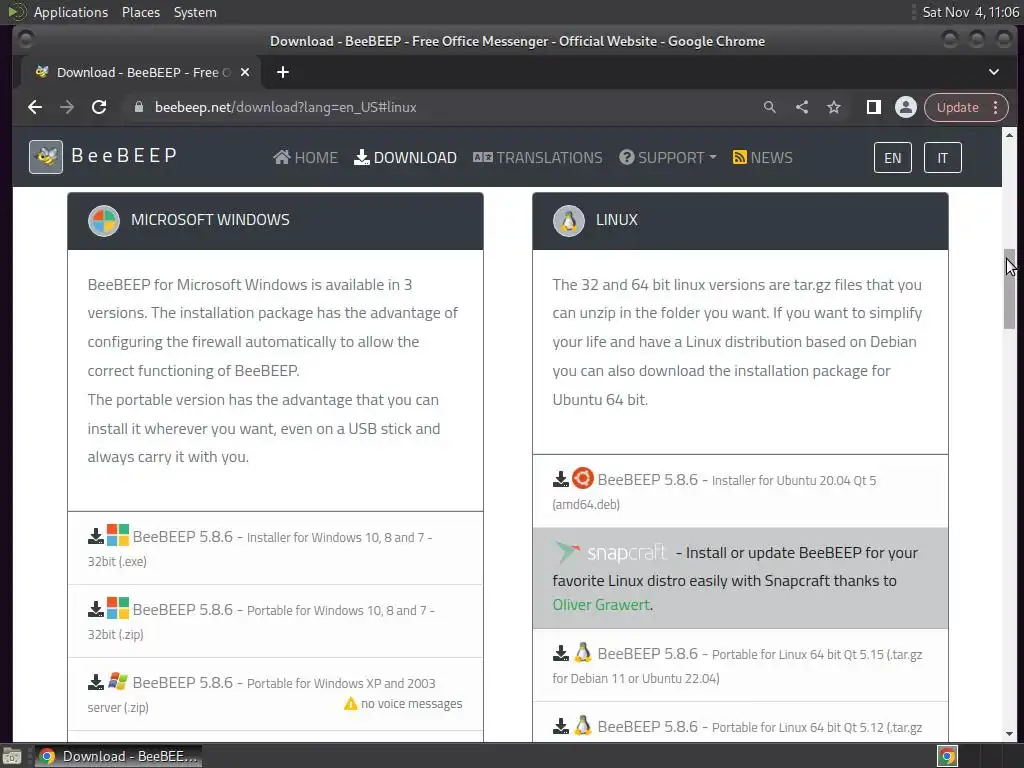Screen dimensions: 1024x768
Task: Open a new browser tab
Action: (x=283, y=72)
